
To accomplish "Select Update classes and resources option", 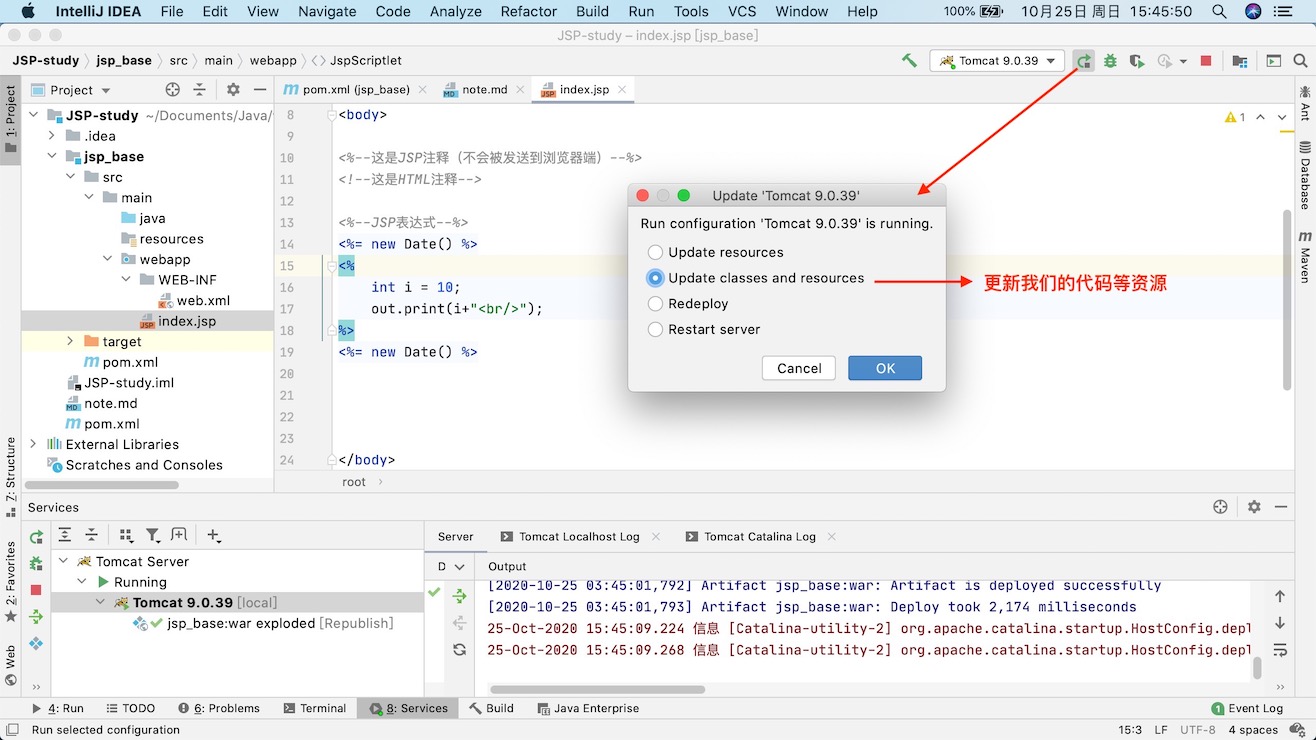I will tap(755, 278).
